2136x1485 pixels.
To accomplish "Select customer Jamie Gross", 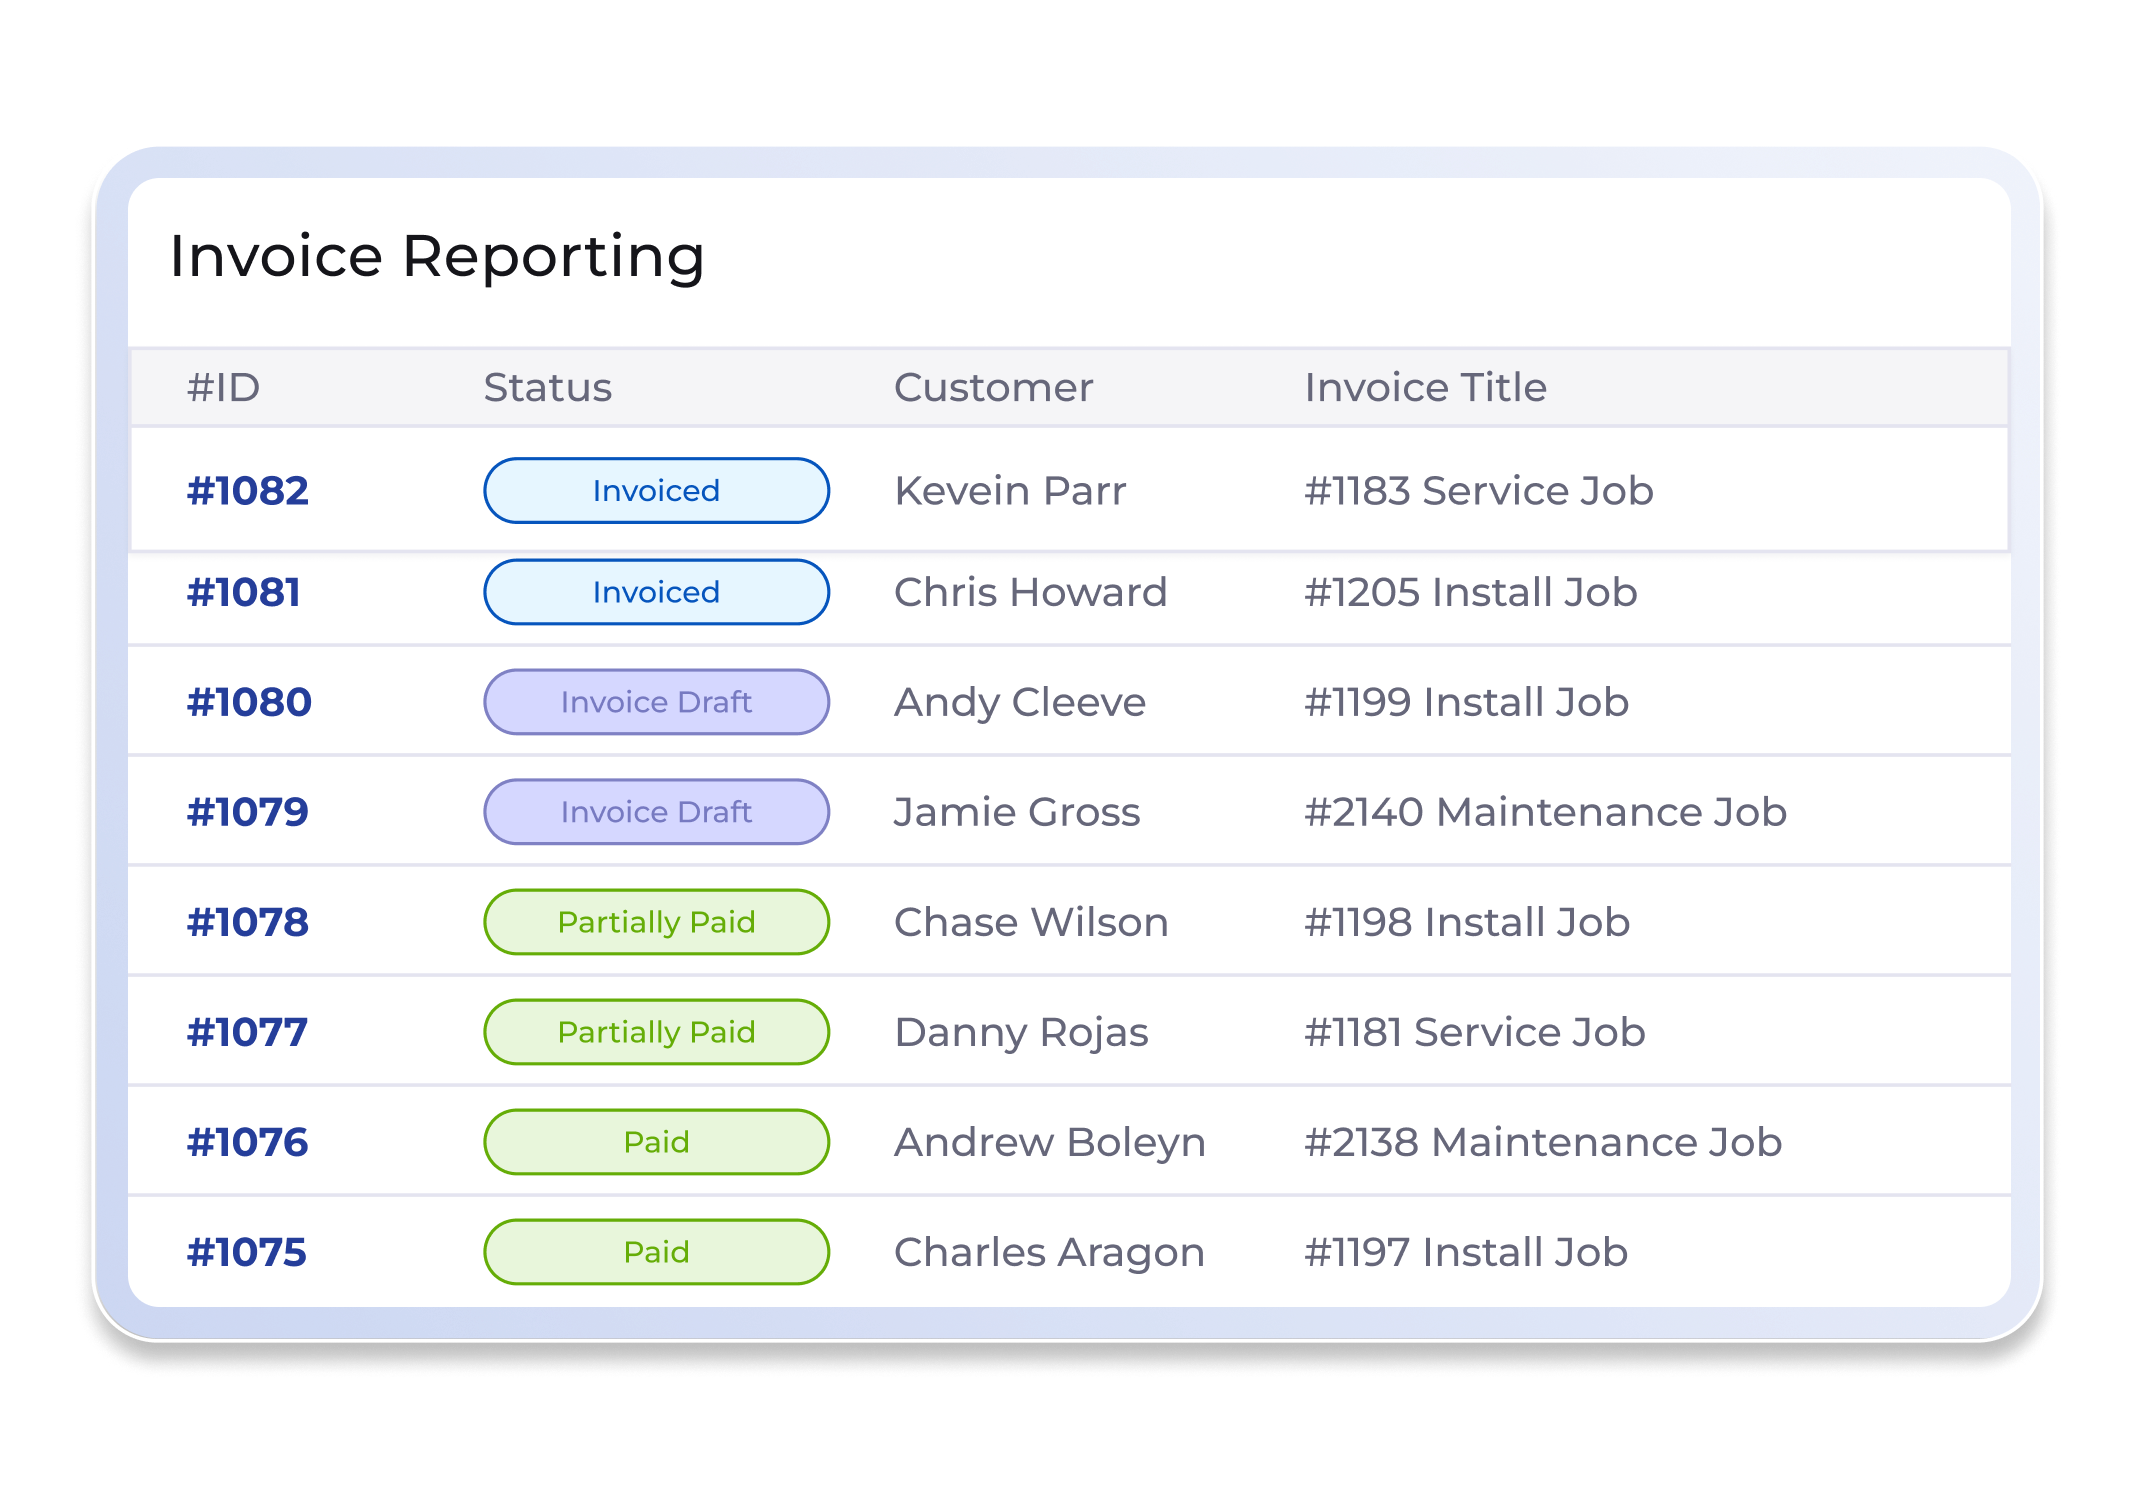I will tap(1017, 813).
